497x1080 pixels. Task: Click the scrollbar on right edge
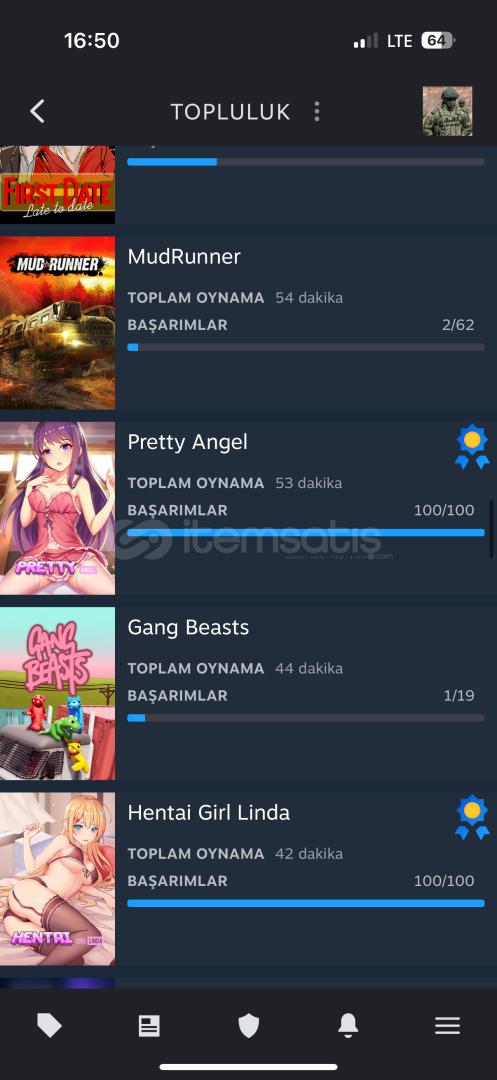[491, 528]
